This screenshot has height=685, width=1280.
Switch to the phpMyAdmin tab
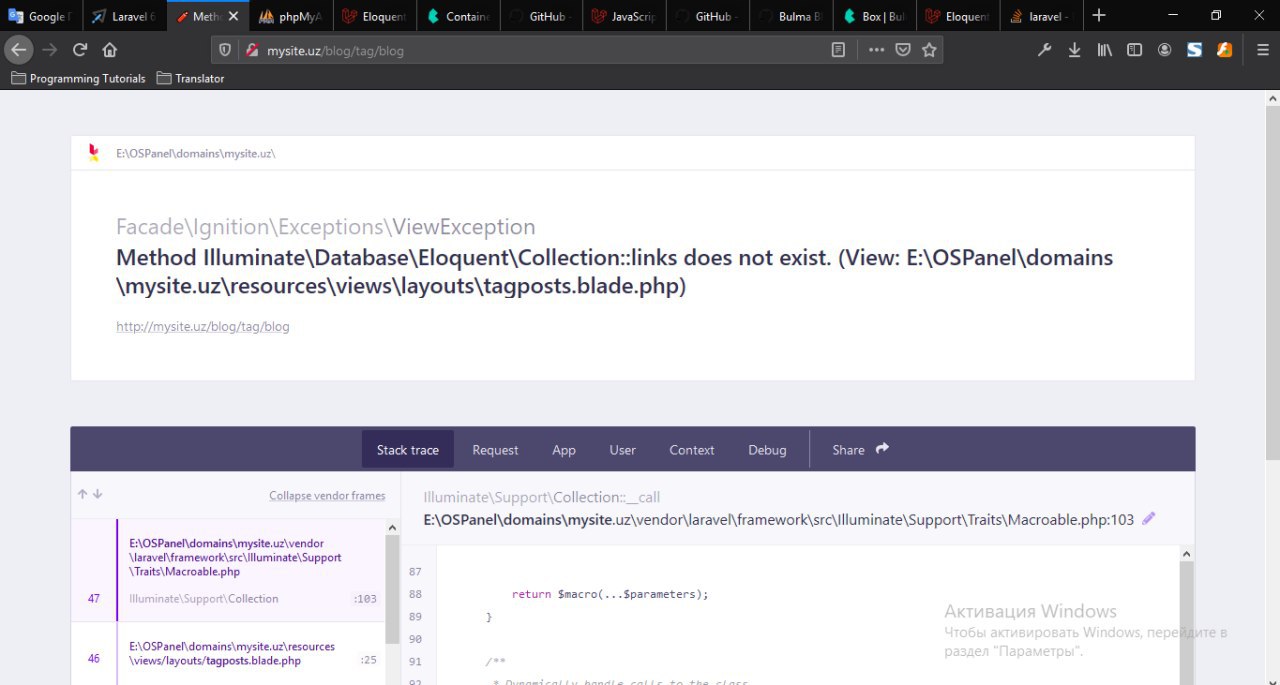click(292, 16)
